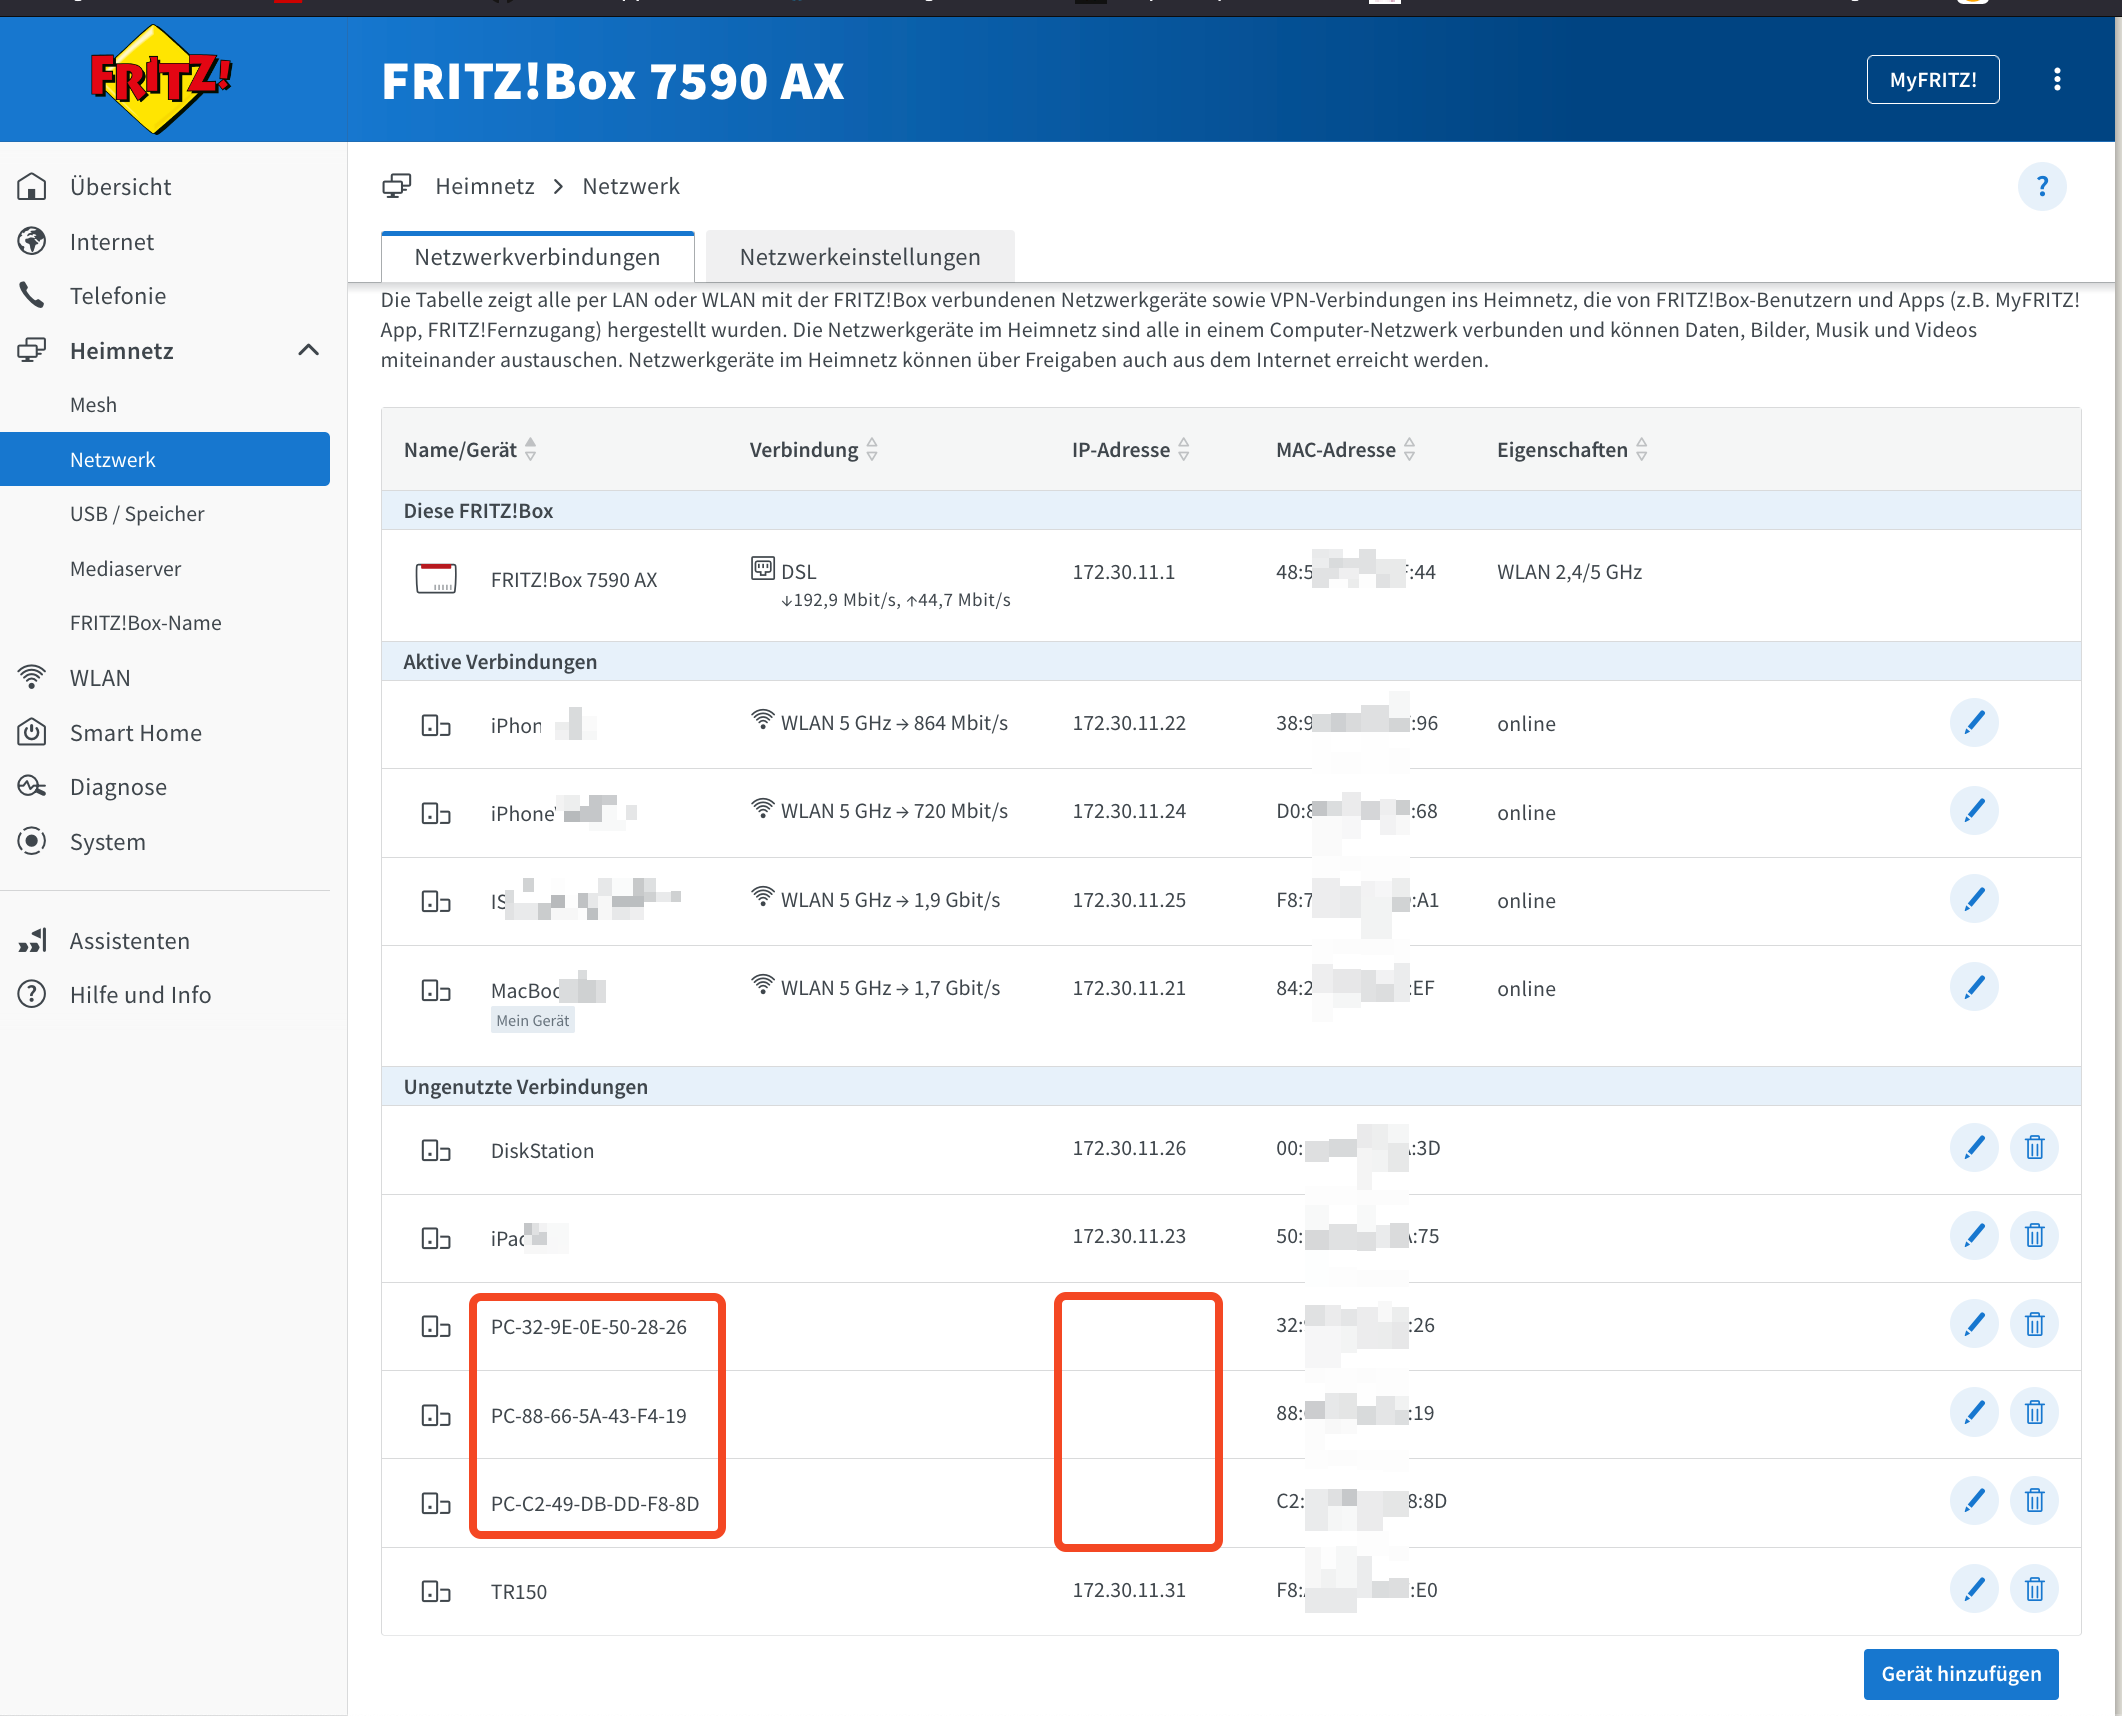Switch to Netzwerkeinstellungen tab

[859, 257]
